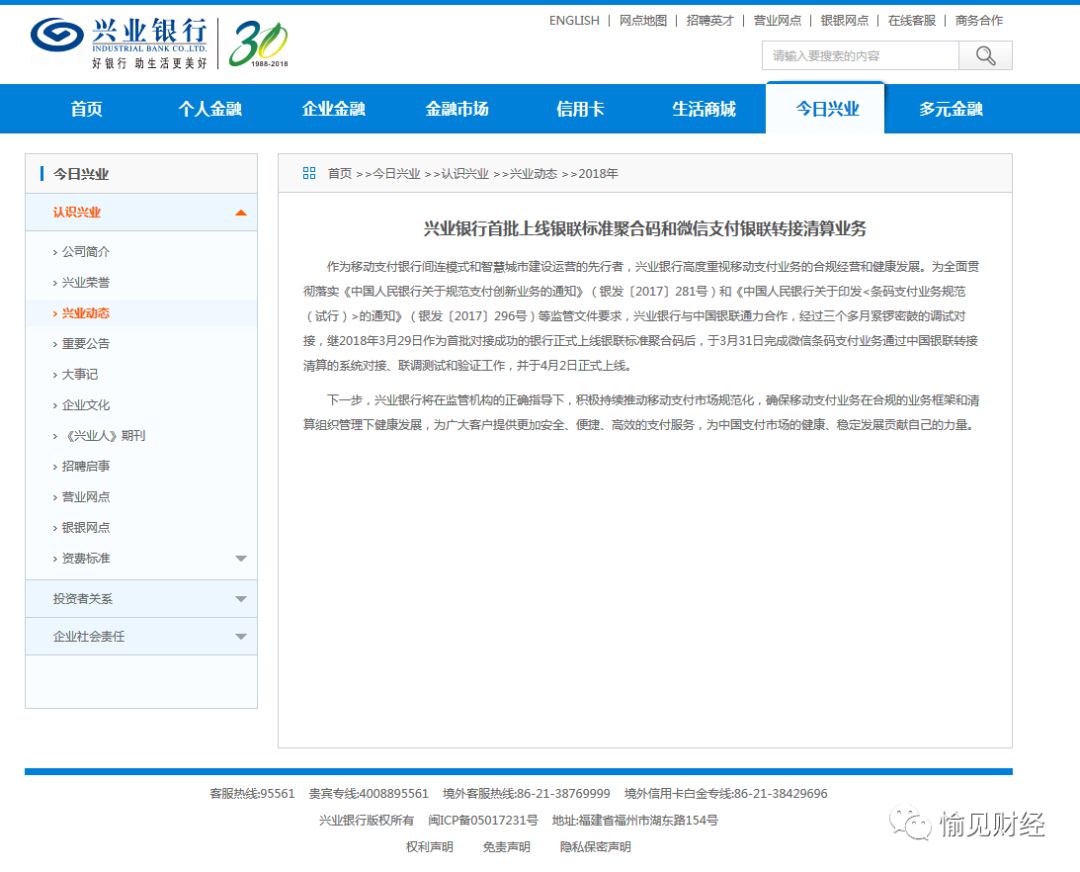Click the 地址:福建省福州市湖东路154号 footer text
This screenshot has height=872, width=1080.
635,820
